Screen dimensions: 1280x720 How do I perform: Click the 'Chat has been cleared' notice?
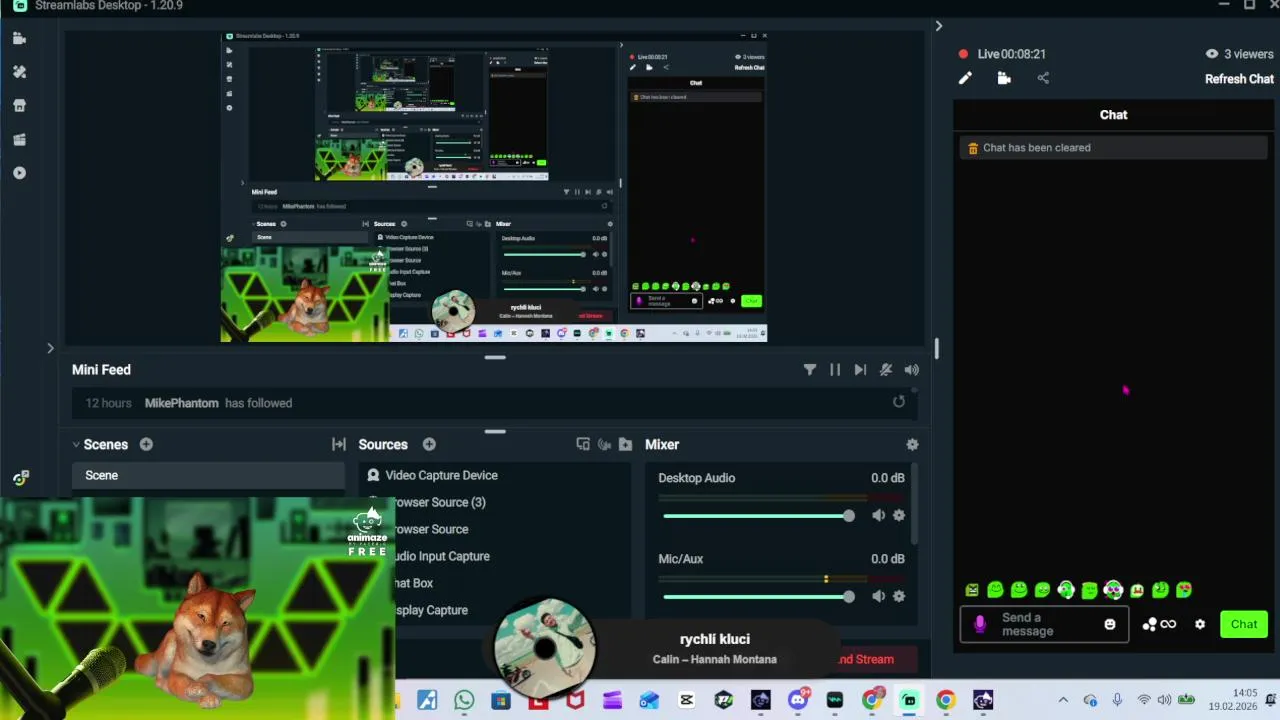point(1113,148)
